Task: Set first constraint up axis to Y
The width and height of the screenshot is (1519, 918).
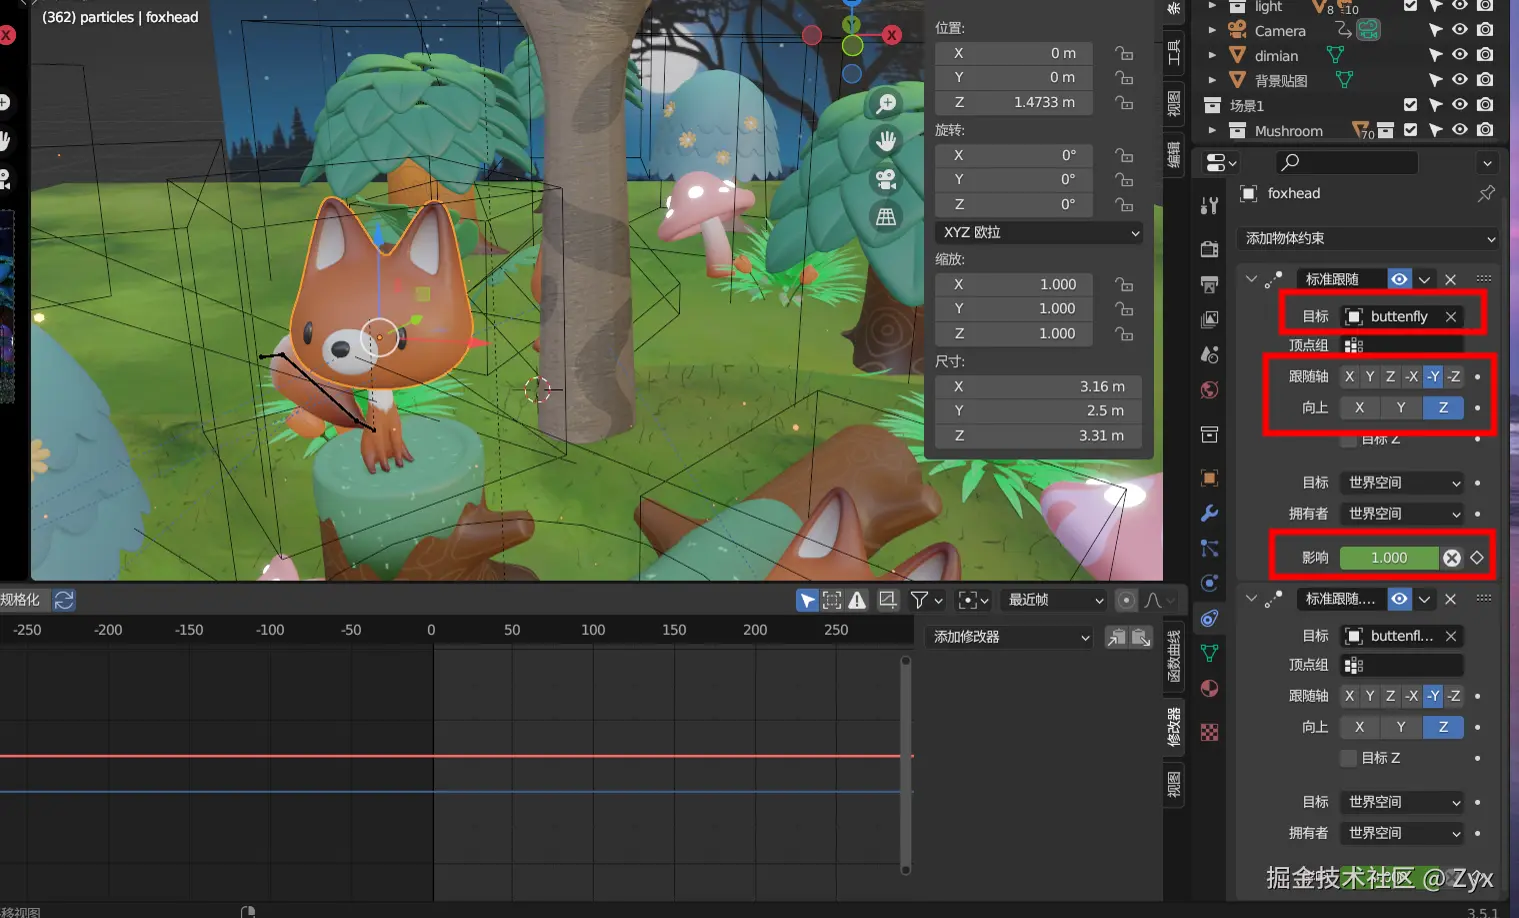Action: click(x=1401, y=408)
